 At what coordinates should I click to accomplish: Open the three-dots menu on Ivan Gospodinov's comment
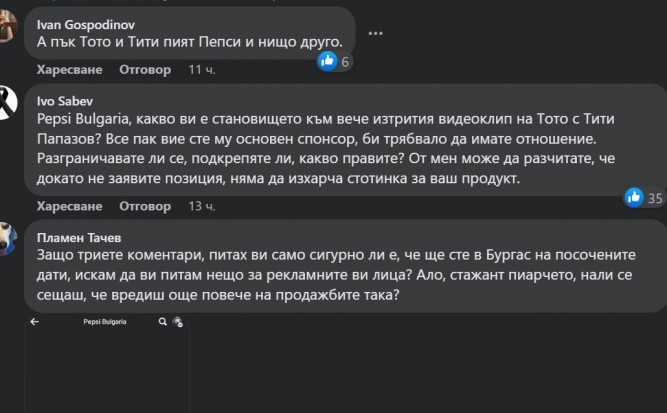[376, 33]
